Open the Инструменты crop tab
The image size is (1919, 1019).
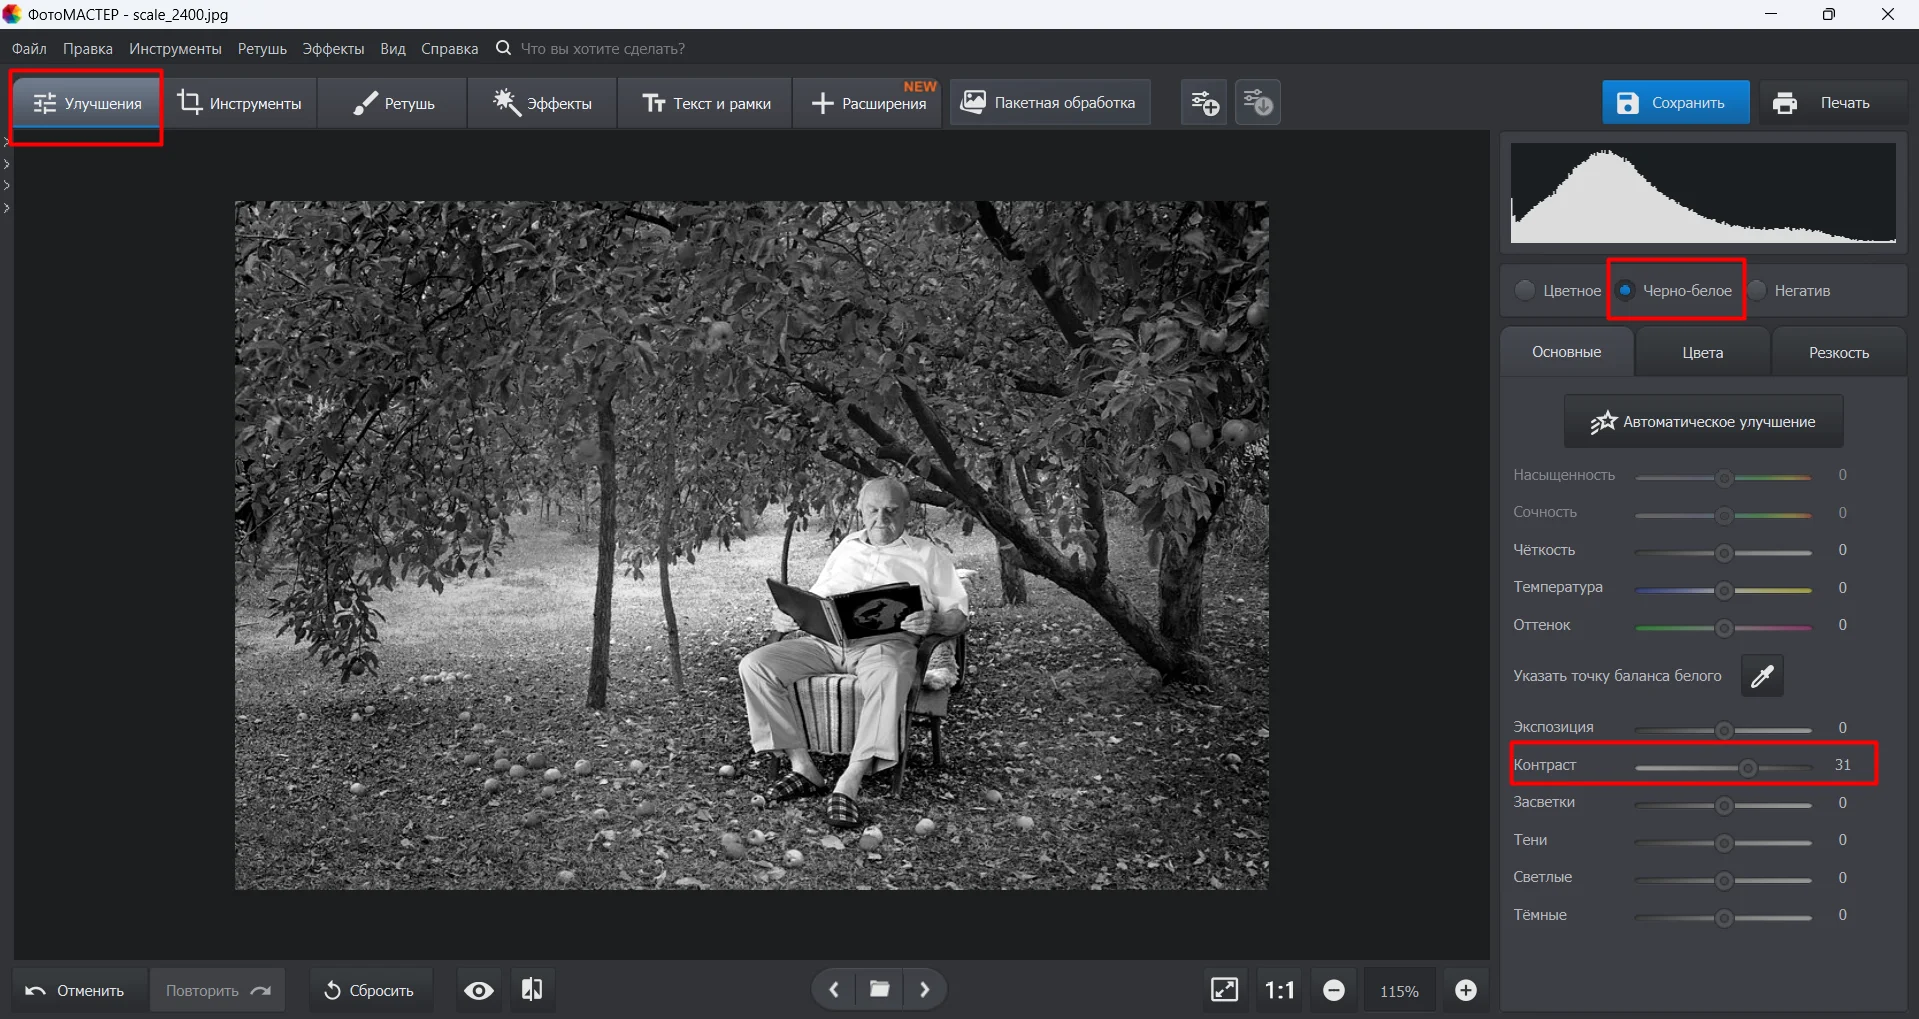click(240, 104)
